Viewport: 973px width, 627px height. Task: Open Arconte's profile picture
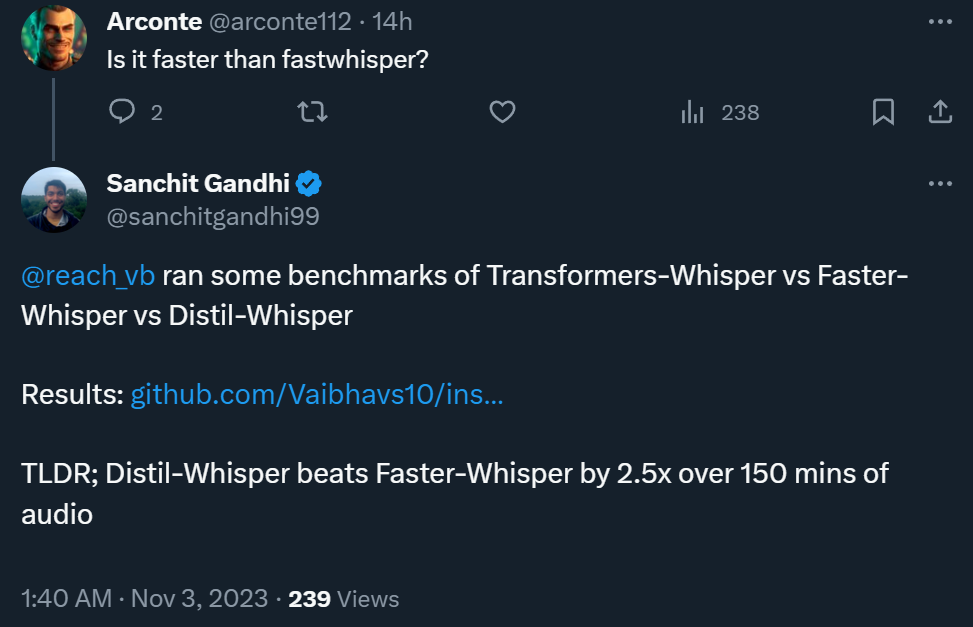53,36
